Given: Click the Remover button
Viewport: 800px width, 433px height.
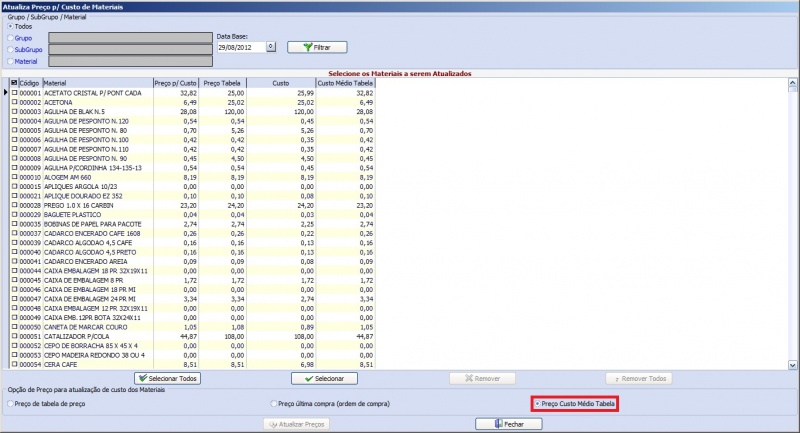Looking at the screenshot, I should tap(482, 378).
